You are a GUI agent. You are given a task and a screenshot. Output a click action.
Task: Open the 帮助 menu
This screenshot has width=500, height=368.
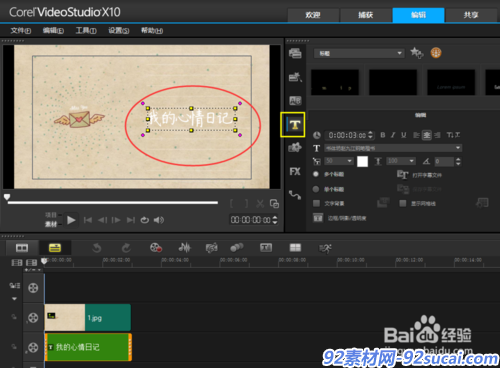(x=152, y=31)
